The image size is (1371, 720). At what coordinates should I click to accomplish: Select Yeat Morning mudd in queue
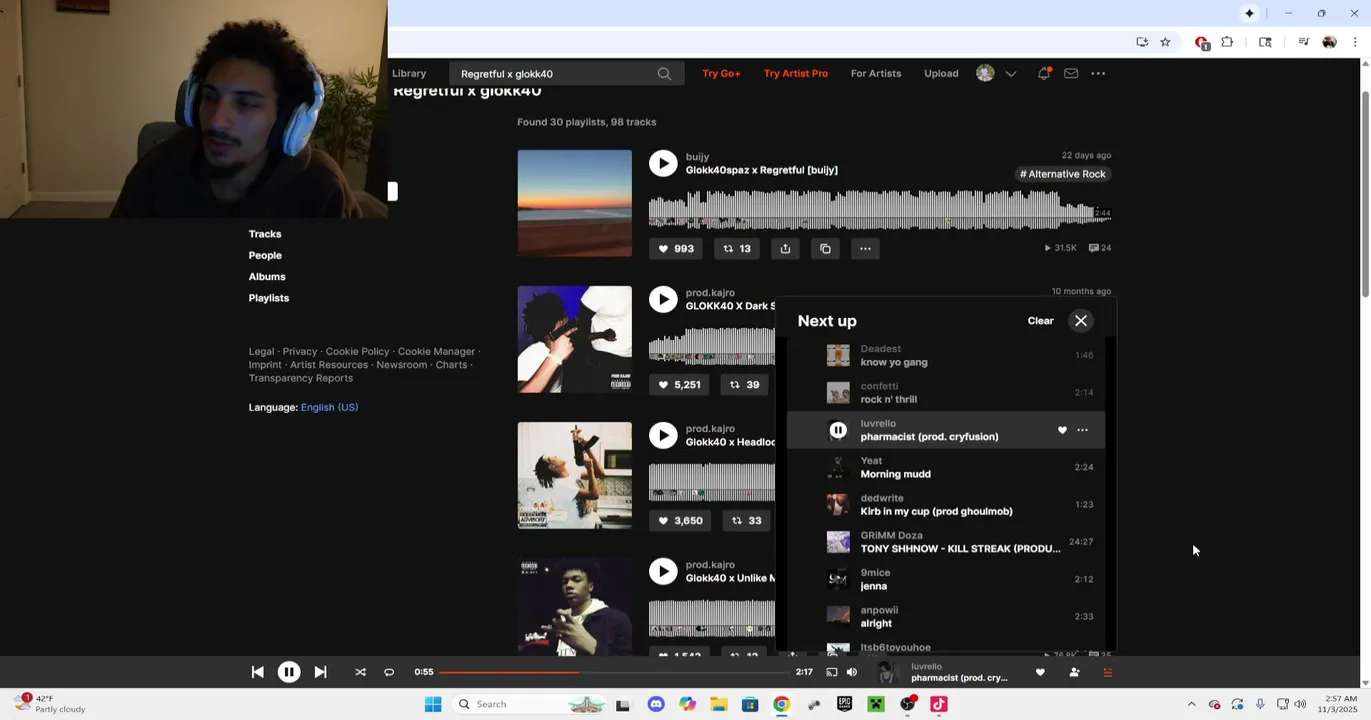(x=946, y=467)
